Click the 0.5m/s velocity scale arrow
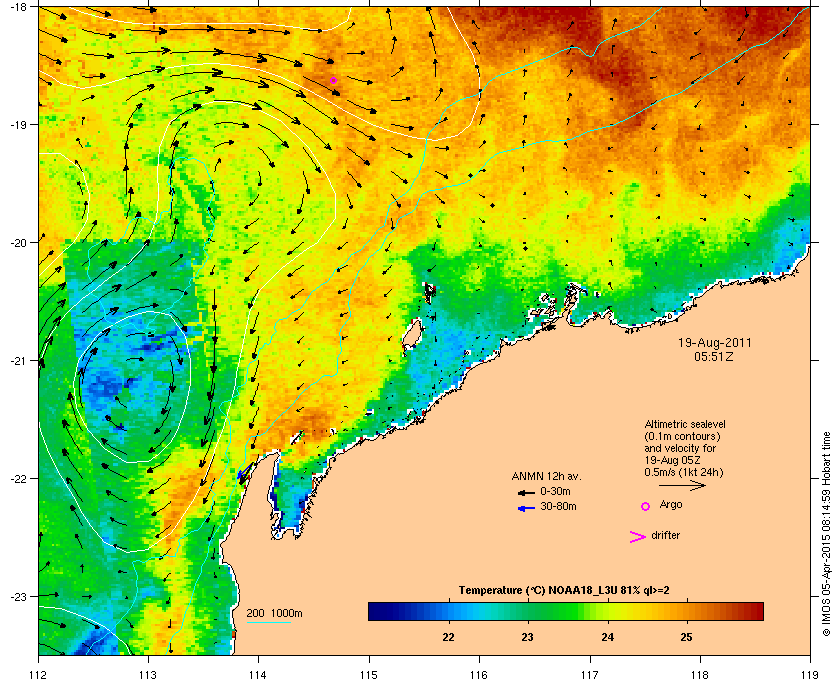840x680 pixels. click(682, 485)
